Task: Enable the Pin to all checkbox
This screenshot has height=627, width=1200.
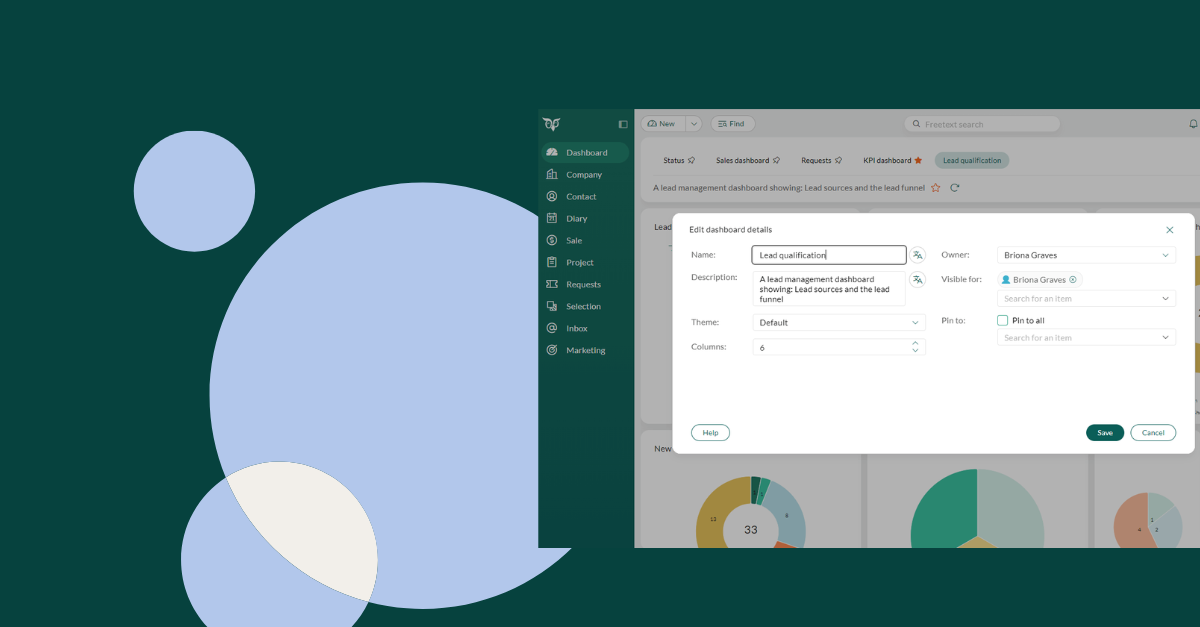Action: pos(1003,321)
